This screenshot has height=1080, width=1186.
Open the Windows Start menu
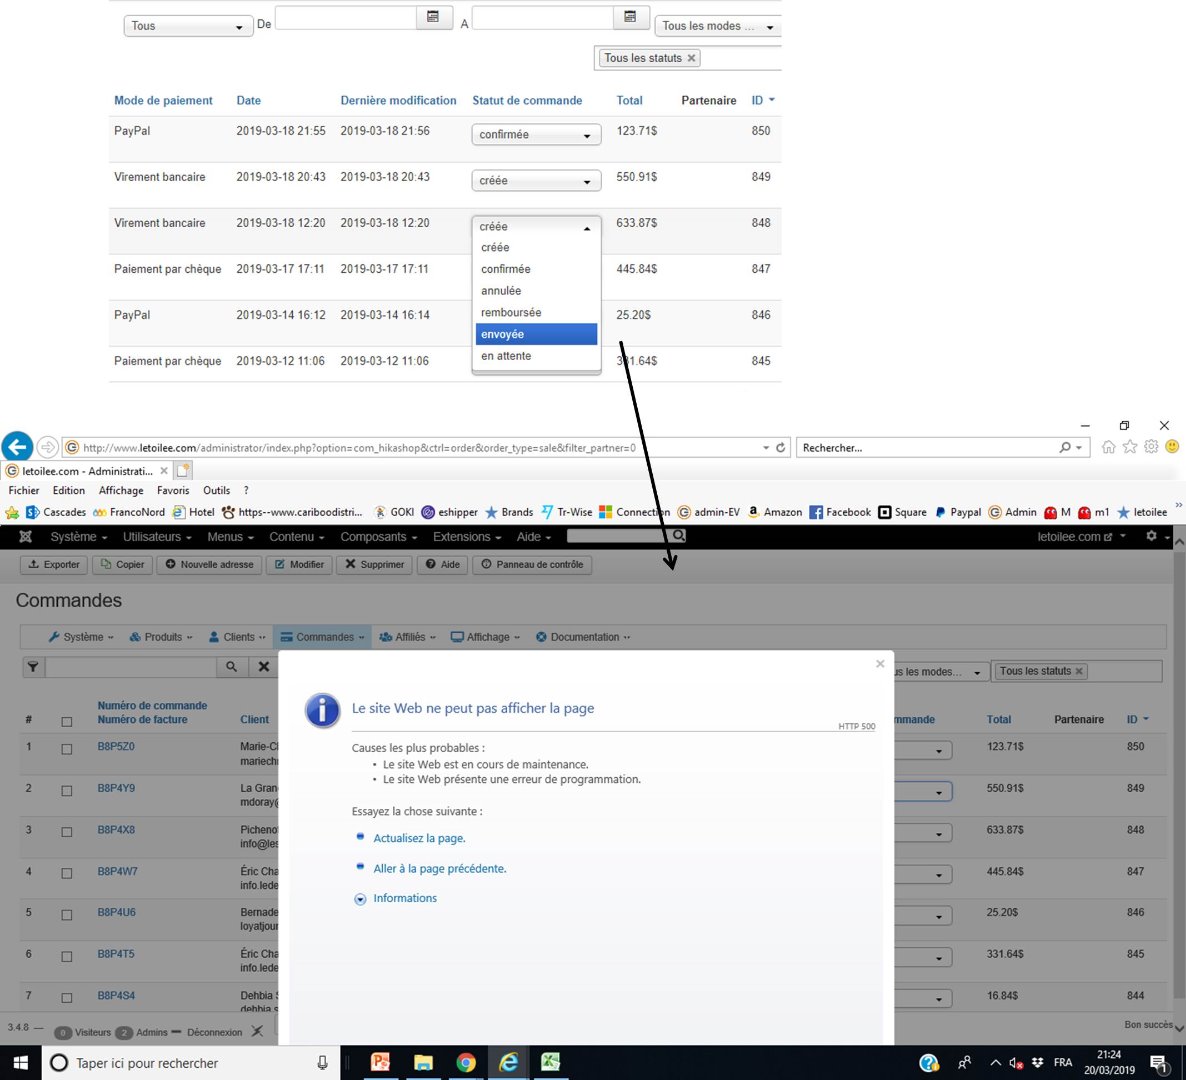pos(20,1063)
